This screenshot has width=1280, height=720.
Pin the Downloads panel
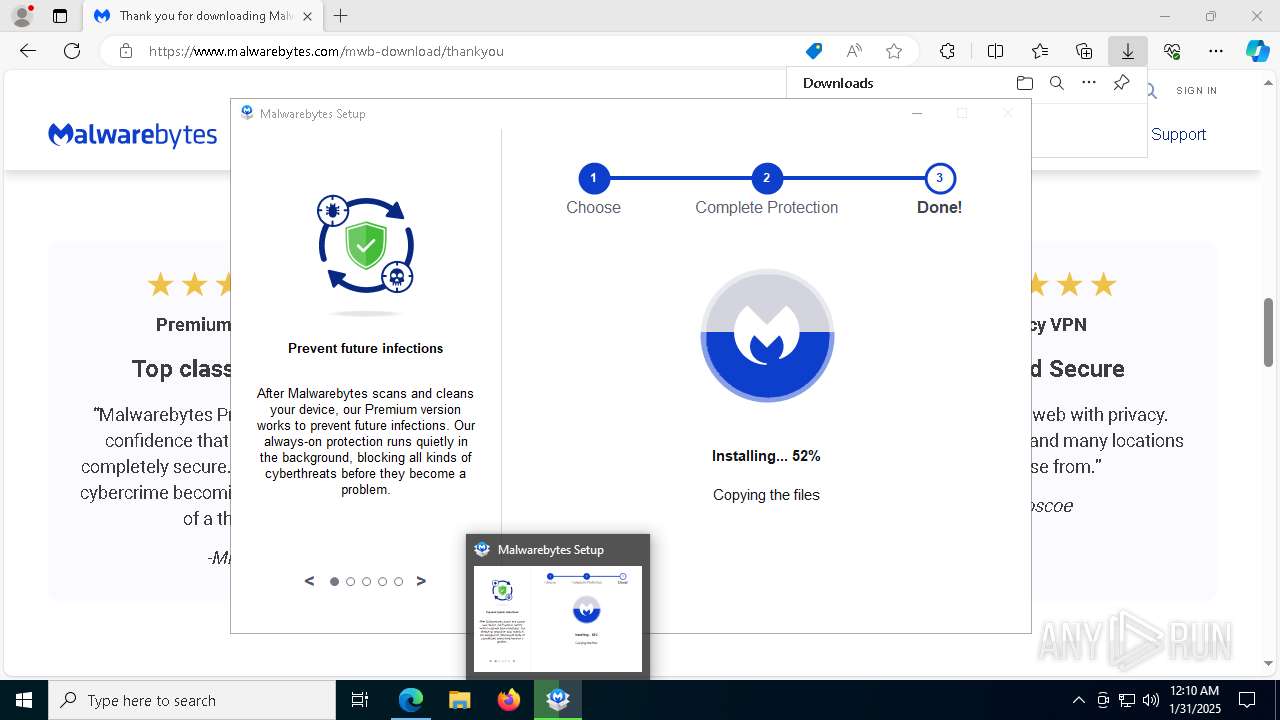click(x=1121, y=83)
